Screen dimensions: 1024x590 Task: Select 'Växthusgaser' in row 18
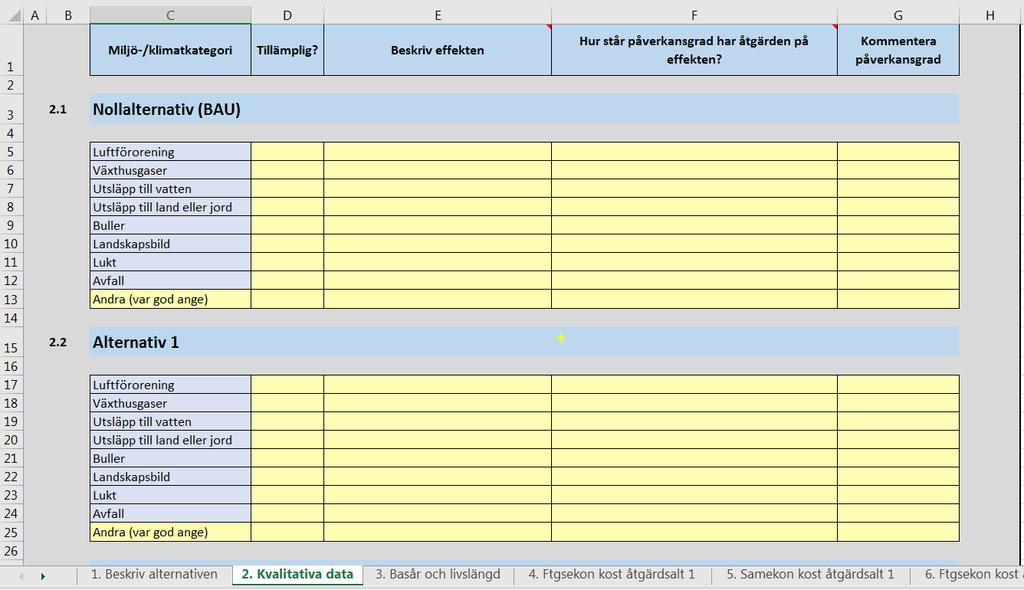pos(170,403)
